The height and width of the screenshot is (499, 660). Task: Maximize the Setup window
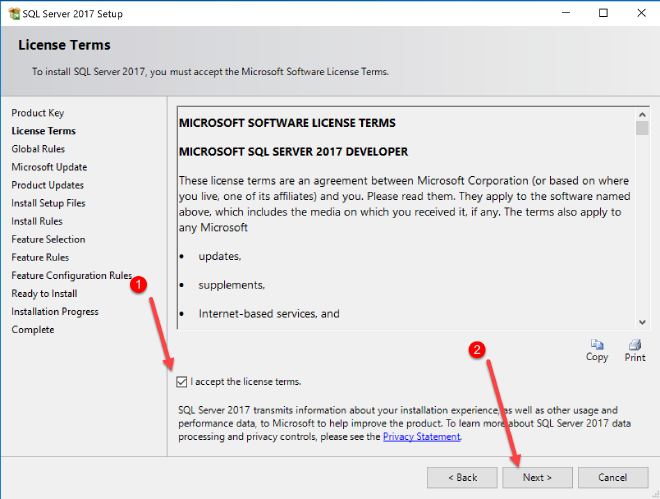603,13
